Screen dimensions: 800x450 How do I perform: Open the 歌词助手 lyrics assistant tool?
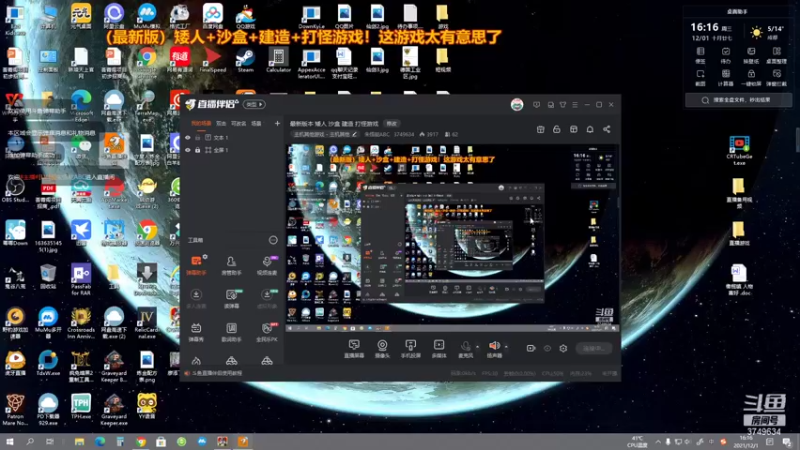231,332
